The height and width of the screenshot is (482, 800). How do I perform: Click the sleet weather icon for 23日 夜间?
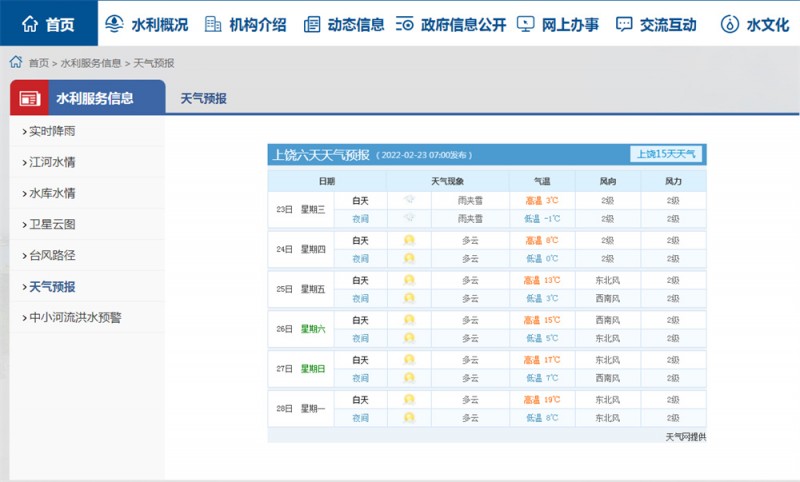409,218
